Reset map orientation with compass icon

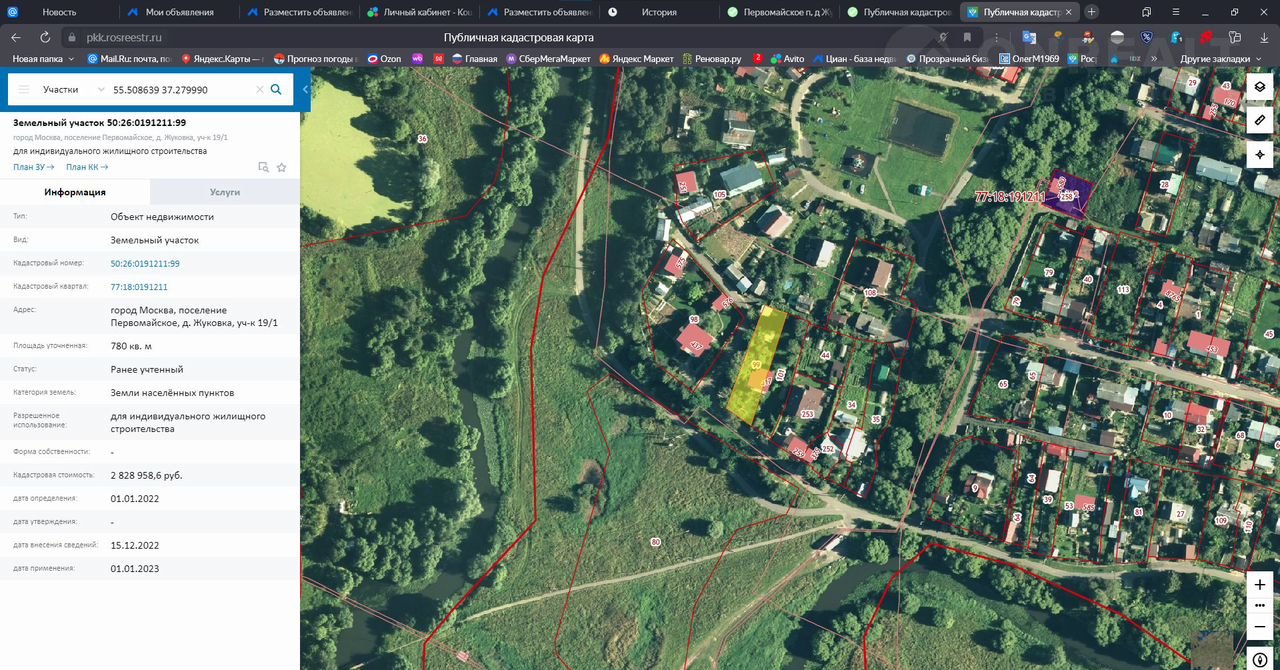pyautogui.click(x=1260, y=659)
